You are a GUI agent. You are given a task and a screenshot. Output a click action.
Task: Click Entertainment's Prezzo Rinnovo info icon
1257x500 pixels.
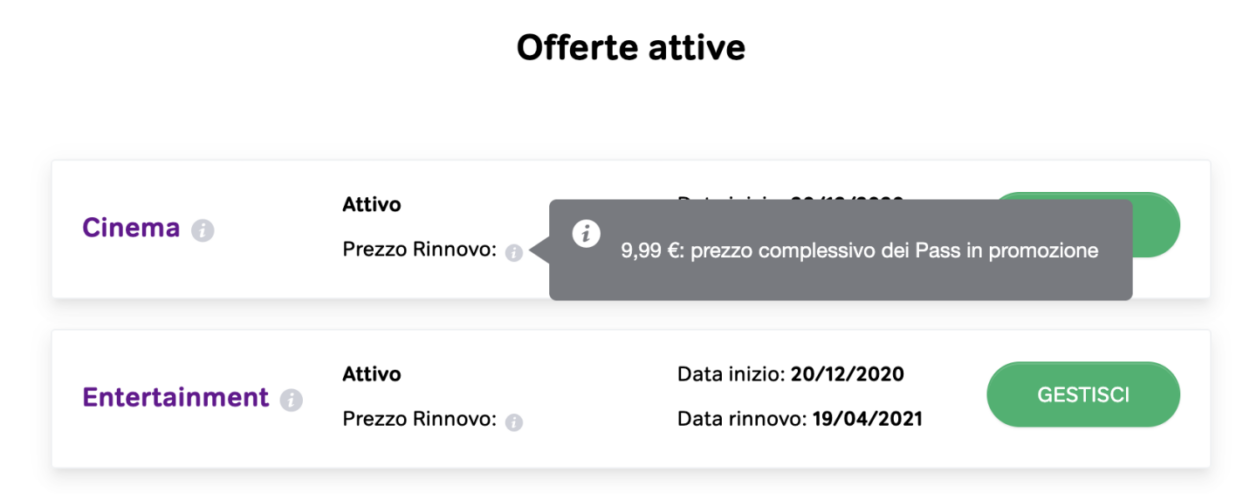point(514,422)
